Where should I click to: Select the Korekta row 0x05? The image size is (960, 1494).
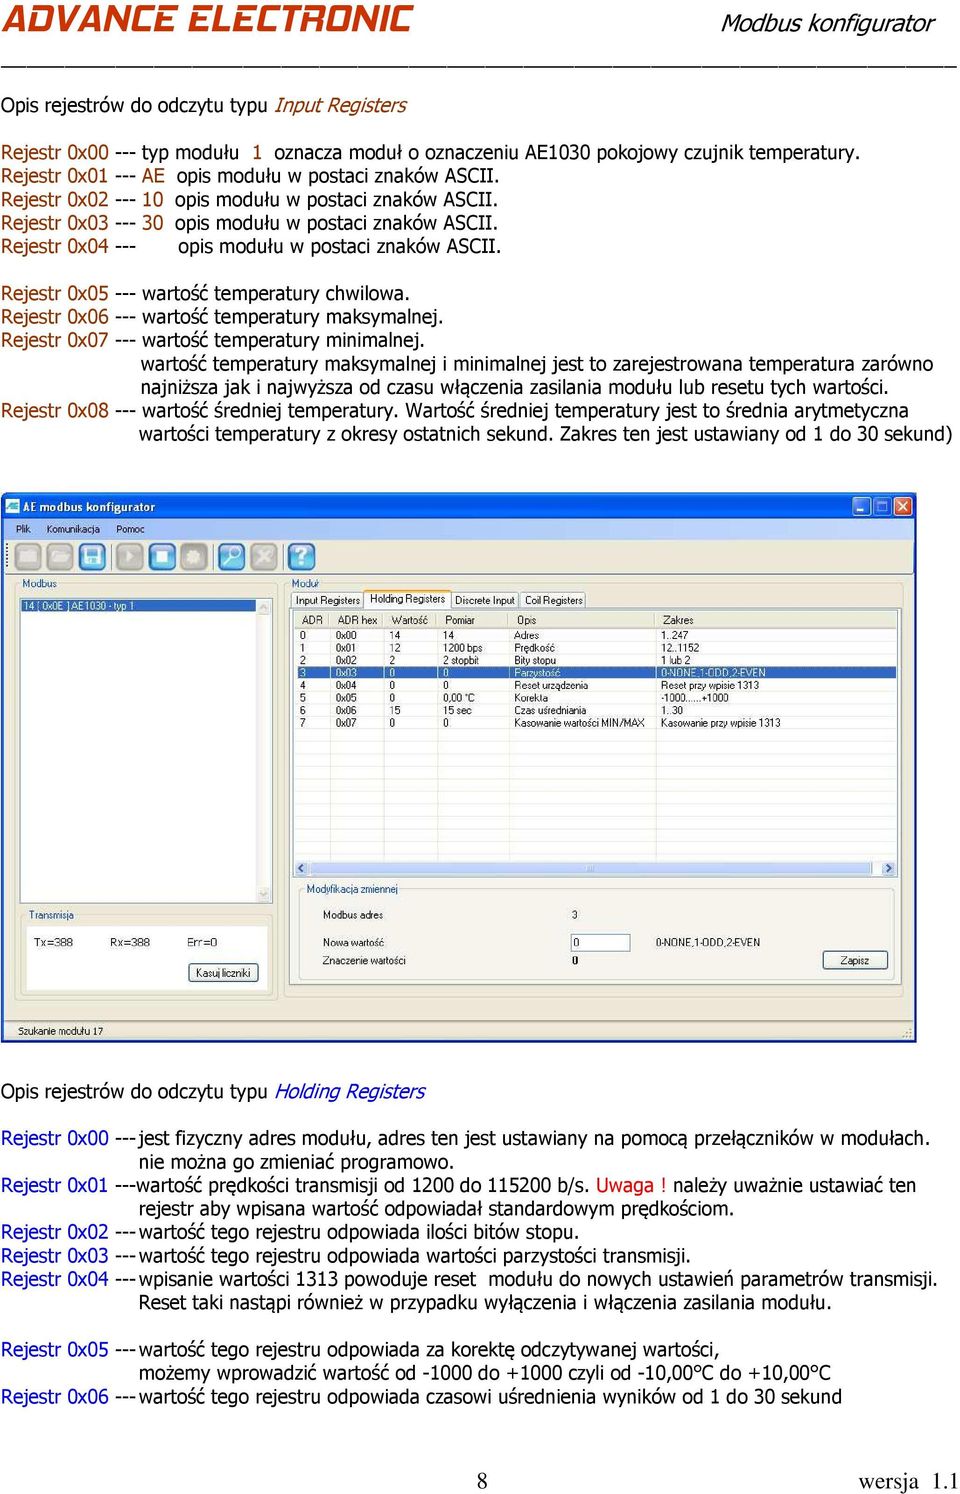(x=596, y=698)
